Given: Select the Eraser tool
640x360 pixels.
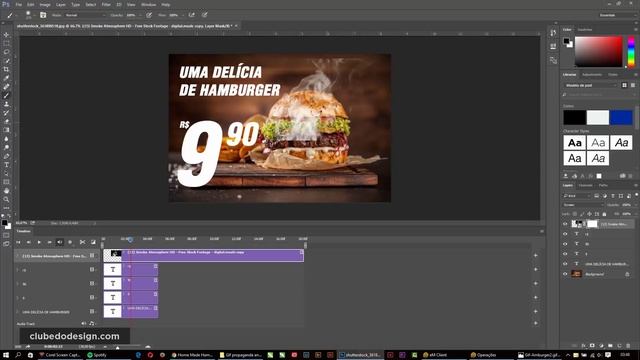Looking at the screenshot, I should click(6, 121).
